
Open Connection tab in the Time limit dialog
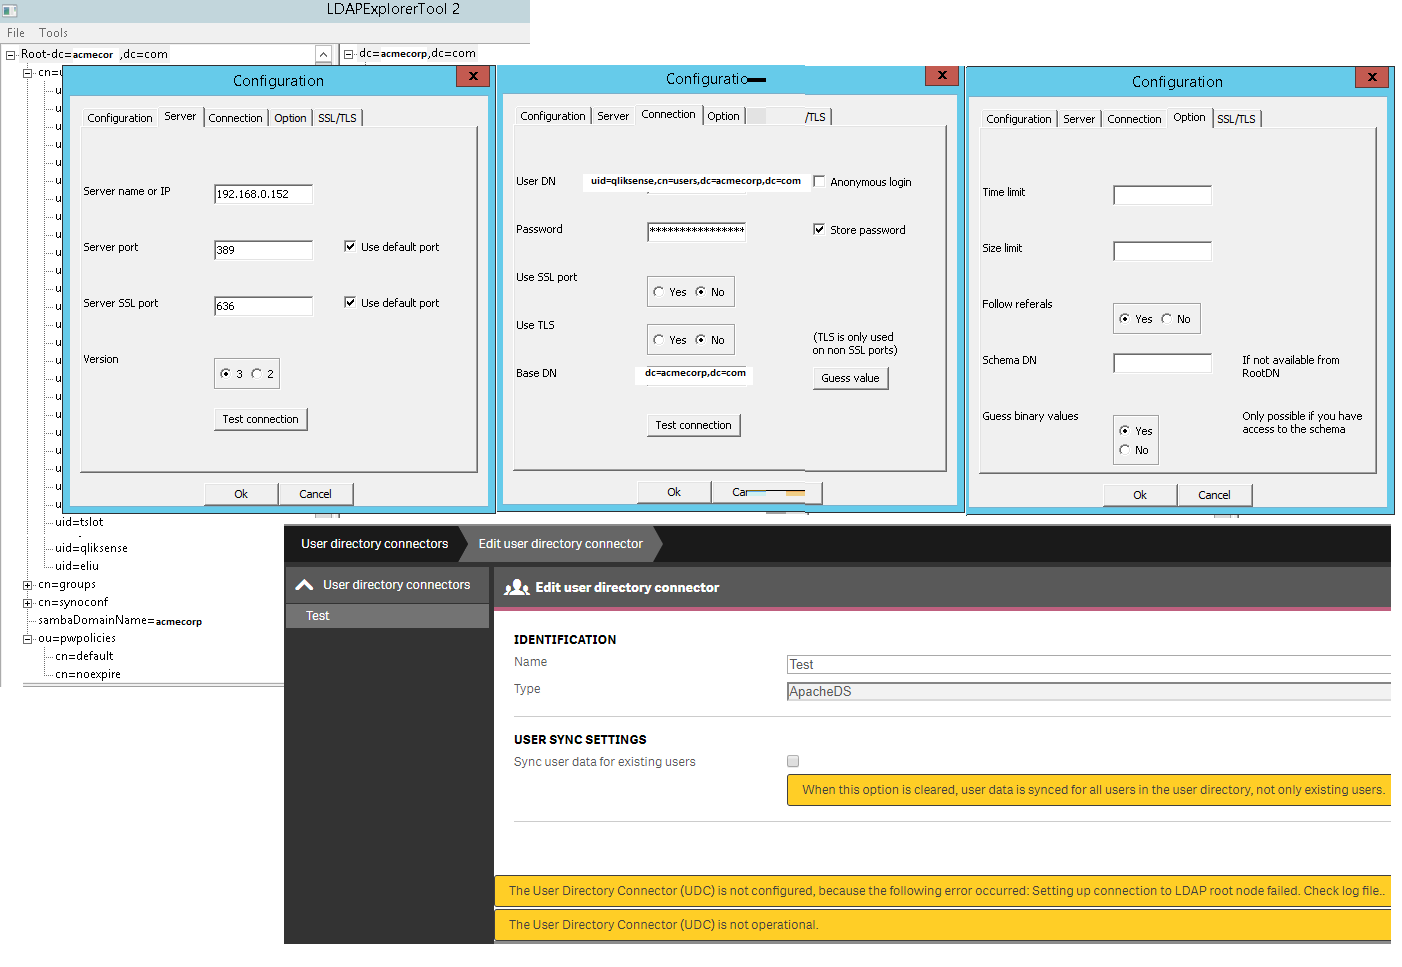(1134, 119)
